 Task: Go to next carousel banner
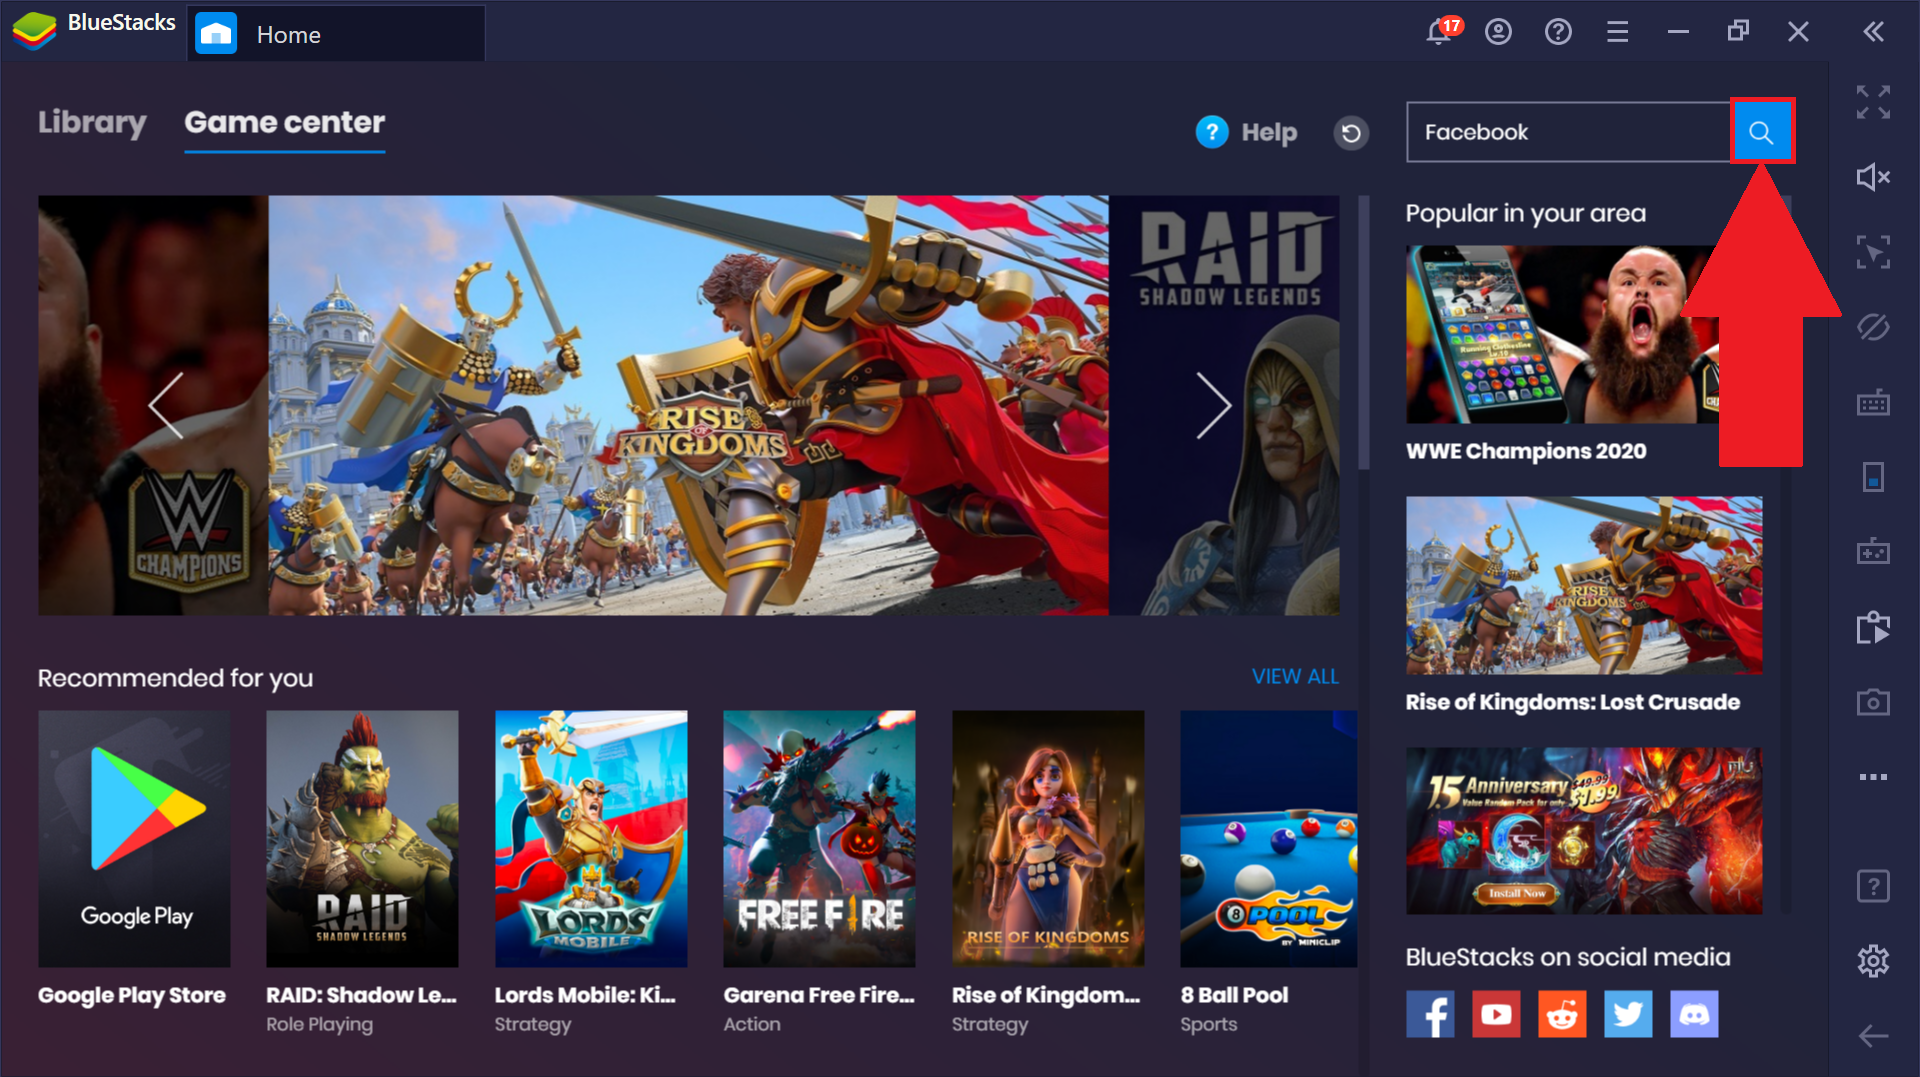(1214, 405)
